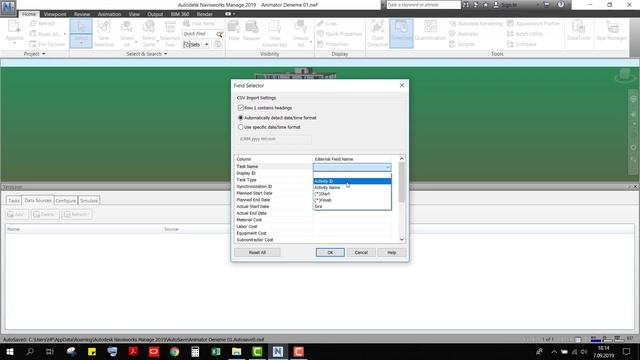Click the Navisworks application menu logo
The width and height of the screenshot is (640, 360).
[8, 7]
